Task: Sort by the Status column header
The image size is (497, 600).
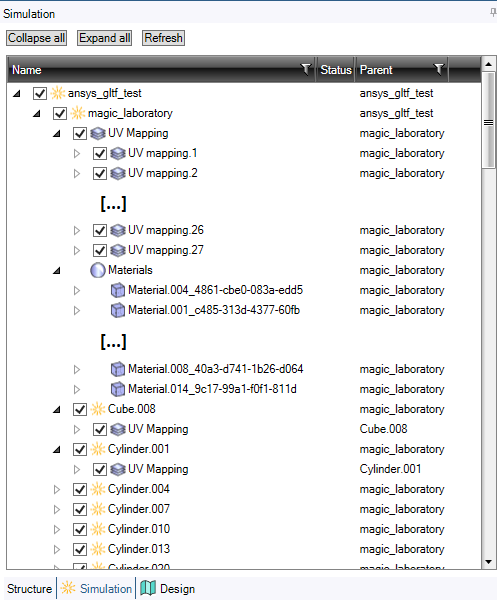Action: tap(336, 70)
